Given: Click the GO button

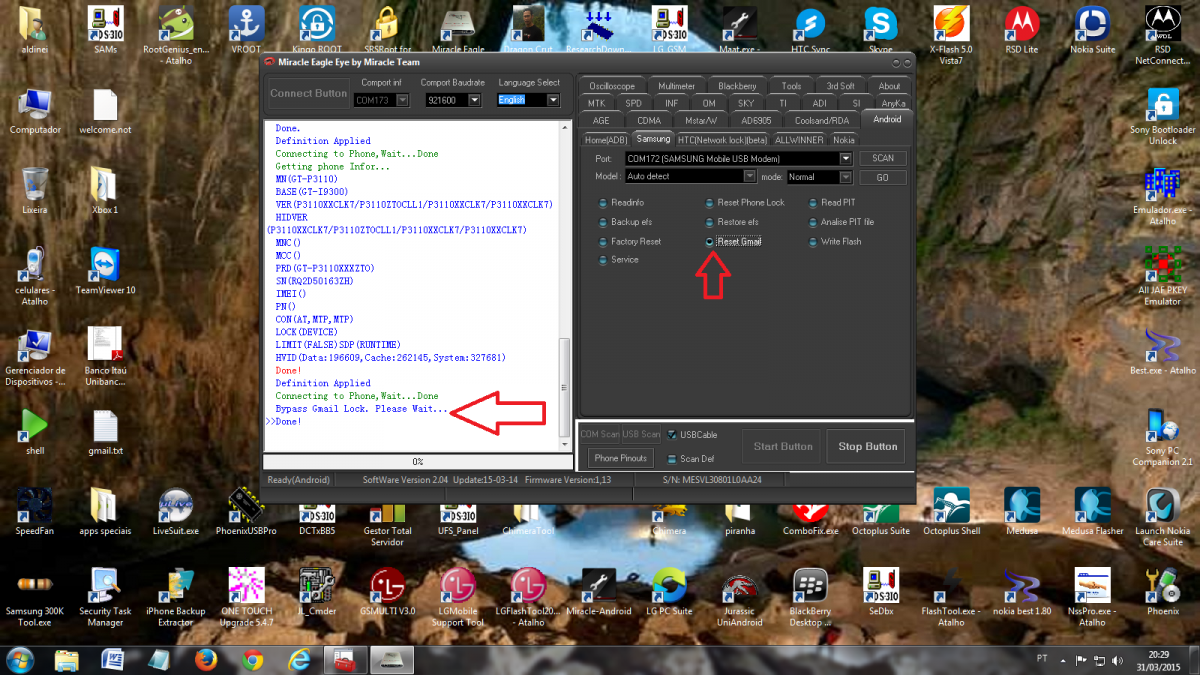Looking at the screenshot, I should click(883, 177).
